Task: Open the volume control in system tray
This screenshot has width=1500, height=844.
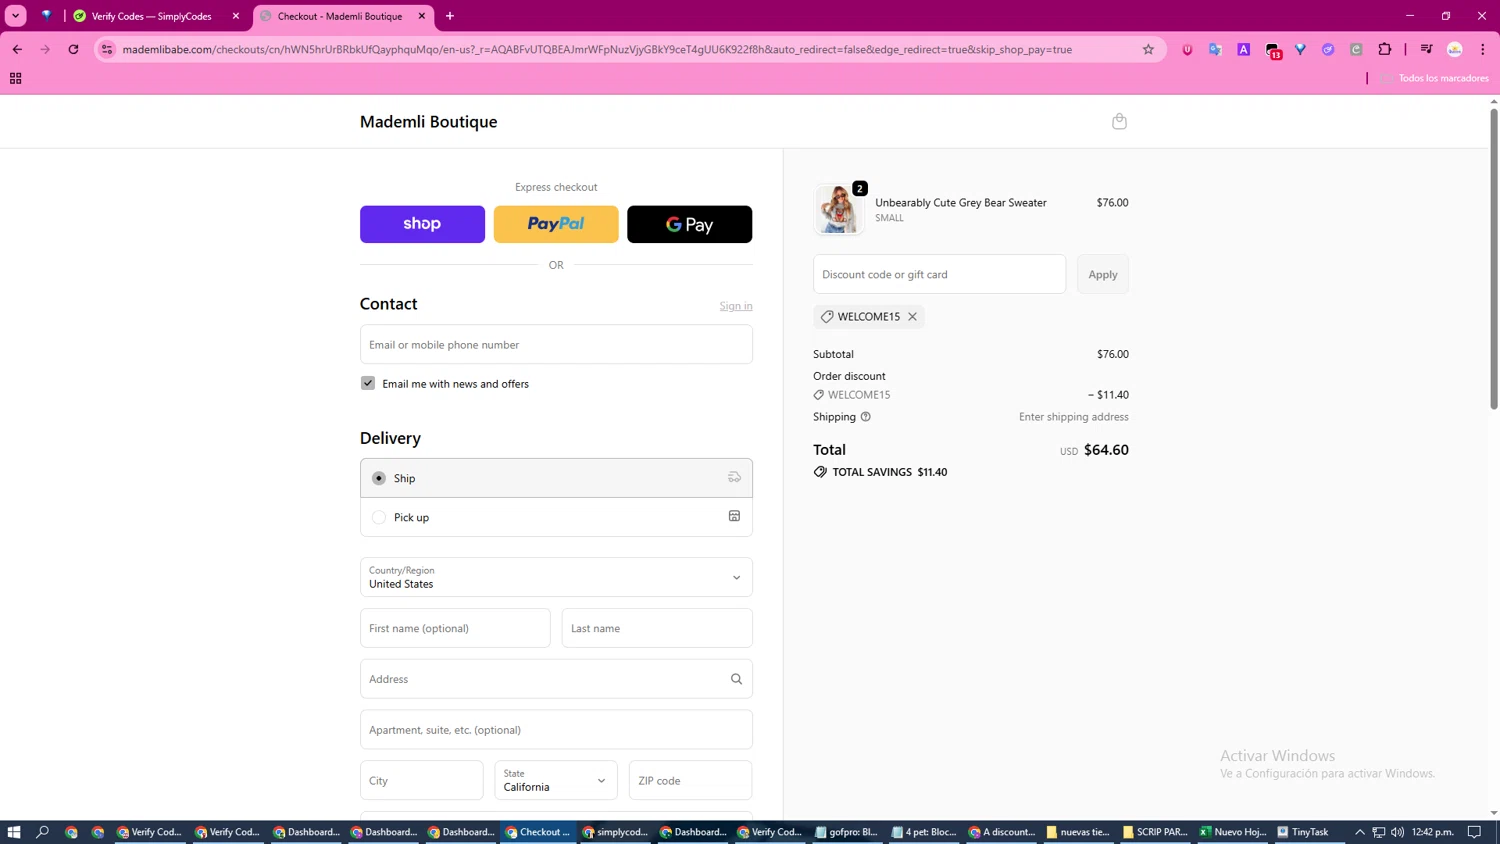Action: [x=1397, y=832]
